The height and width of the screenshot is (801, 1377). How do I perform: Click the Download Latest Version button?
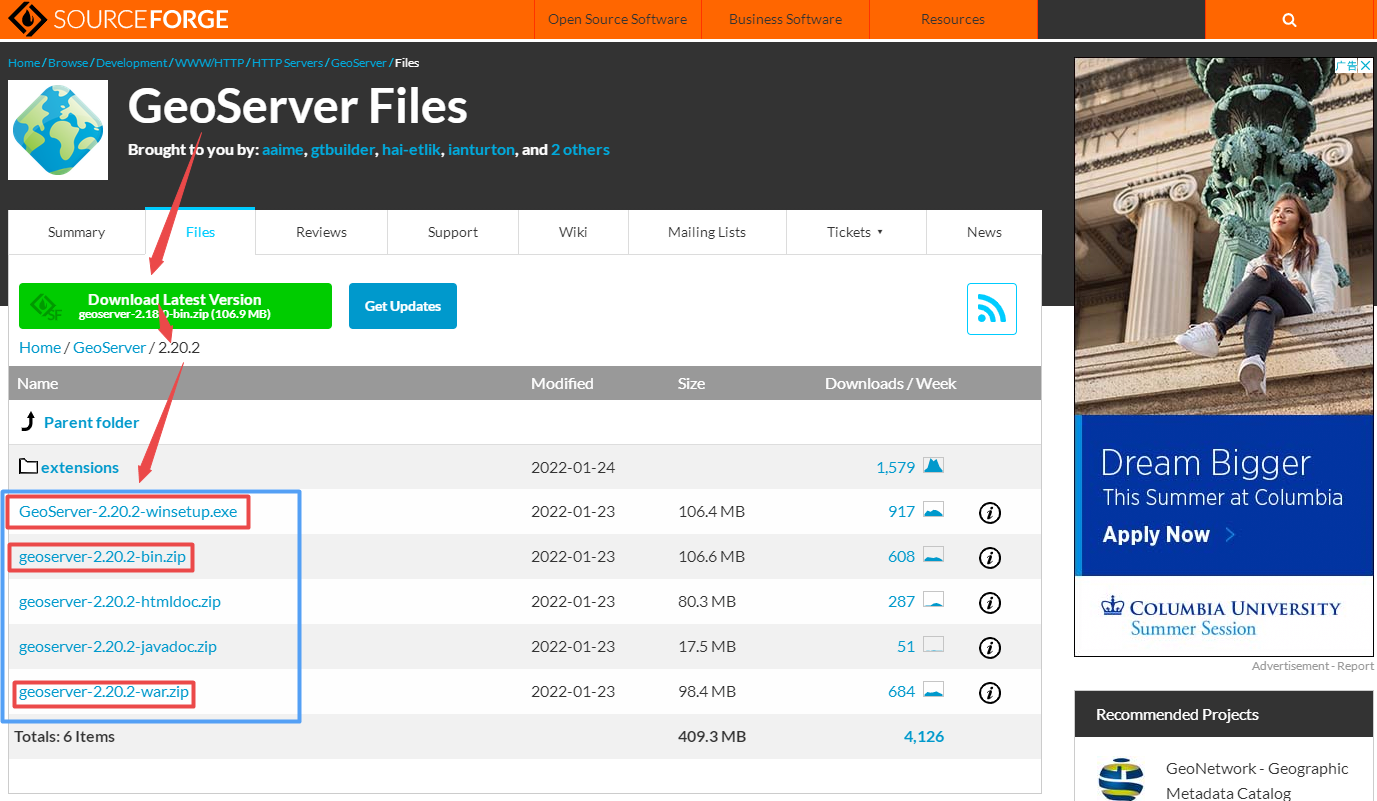tap(175, 305)
